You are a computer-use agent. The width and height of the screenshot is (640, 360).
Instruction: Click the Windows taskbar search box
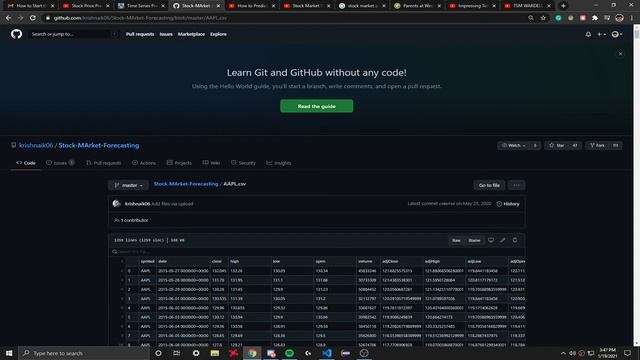(x=84, y=353)
